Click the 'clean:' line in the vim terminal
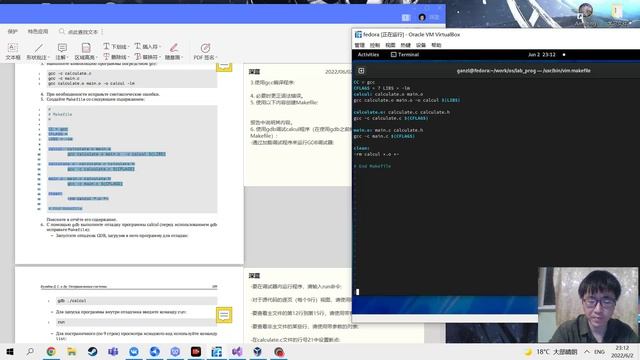This screenshot has height=360, width=640. click(362, 148)
